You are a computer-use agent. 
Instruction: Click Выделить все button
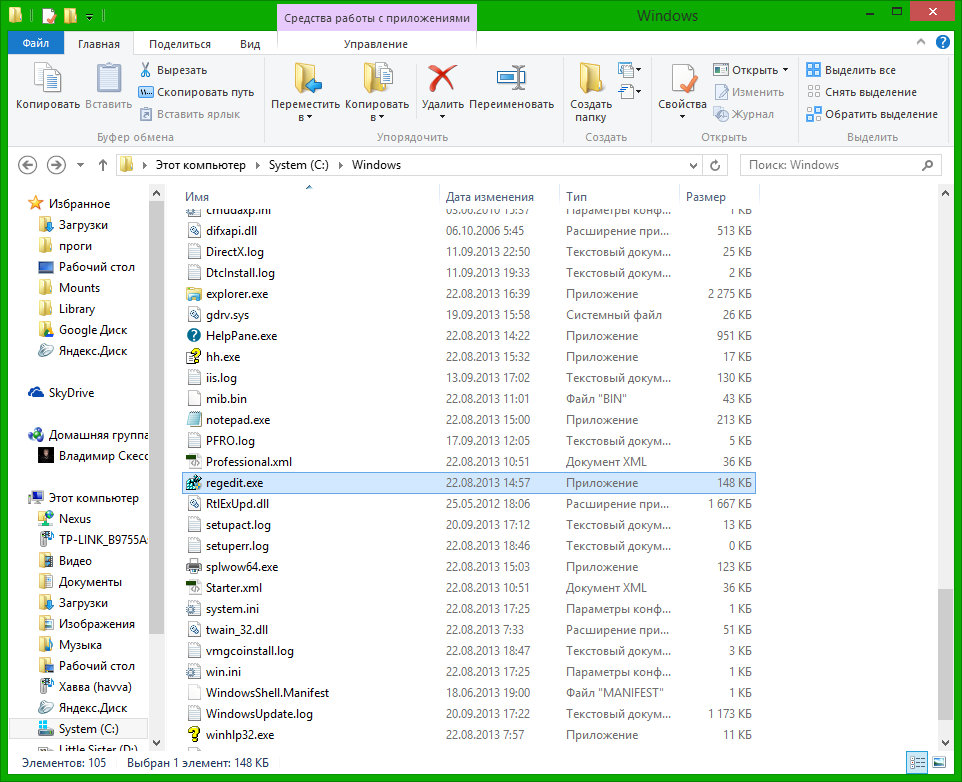click(851, 70)
